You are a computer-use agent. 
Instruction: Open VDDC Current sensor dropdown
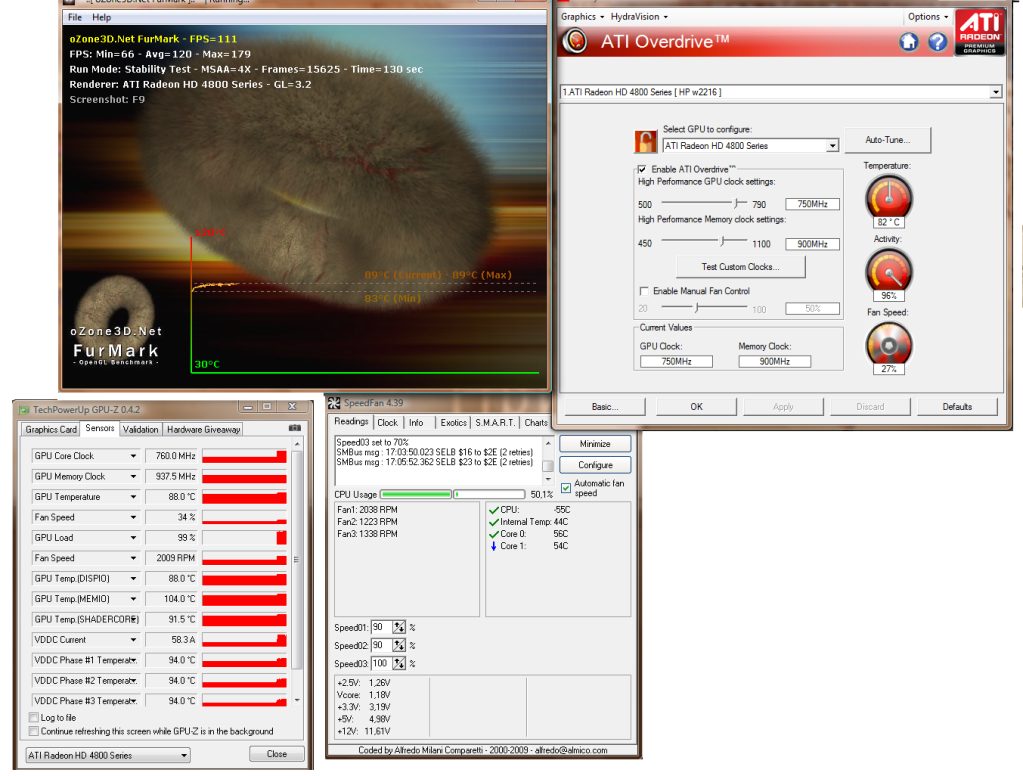point(133,640)
